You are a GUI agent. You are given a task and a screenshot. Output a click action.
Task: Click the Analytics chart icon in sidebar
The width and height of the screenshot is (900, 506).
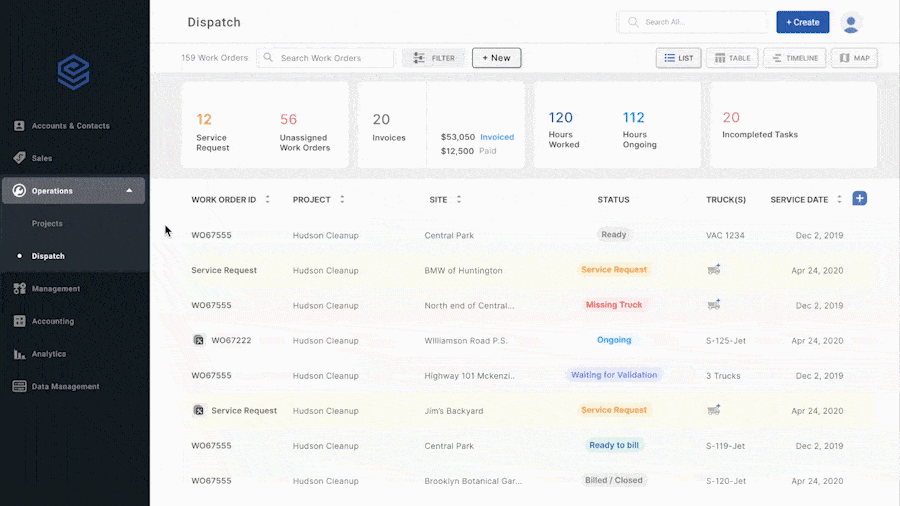coord(19,354)
